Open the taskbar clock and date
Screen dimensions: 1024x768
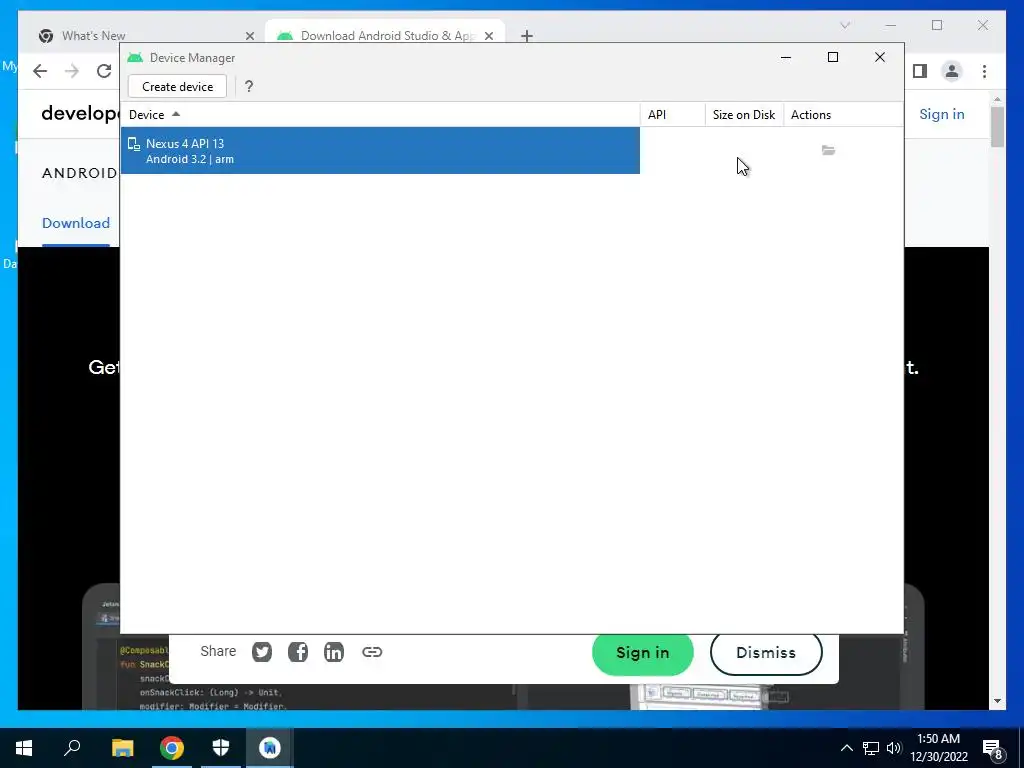point(938,748)
